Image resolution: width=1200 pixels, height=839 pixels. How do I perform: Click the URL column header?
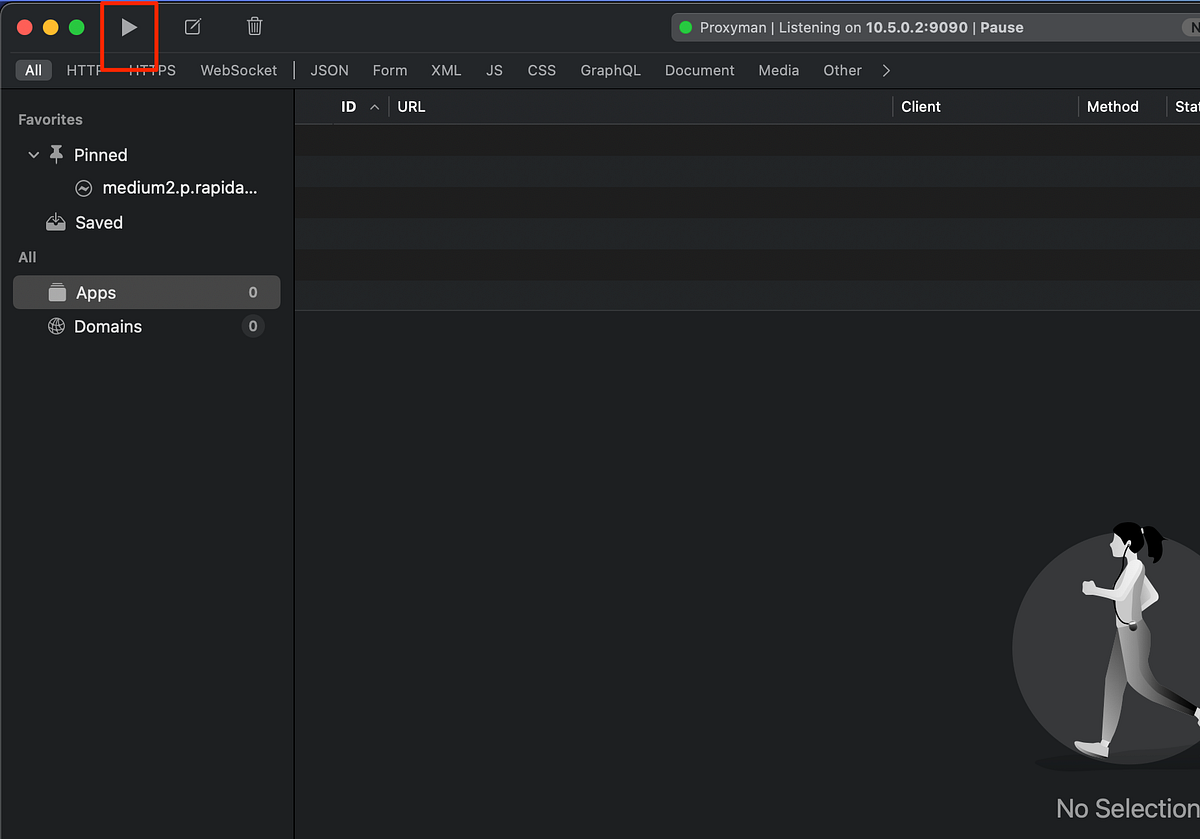(411, 106)
